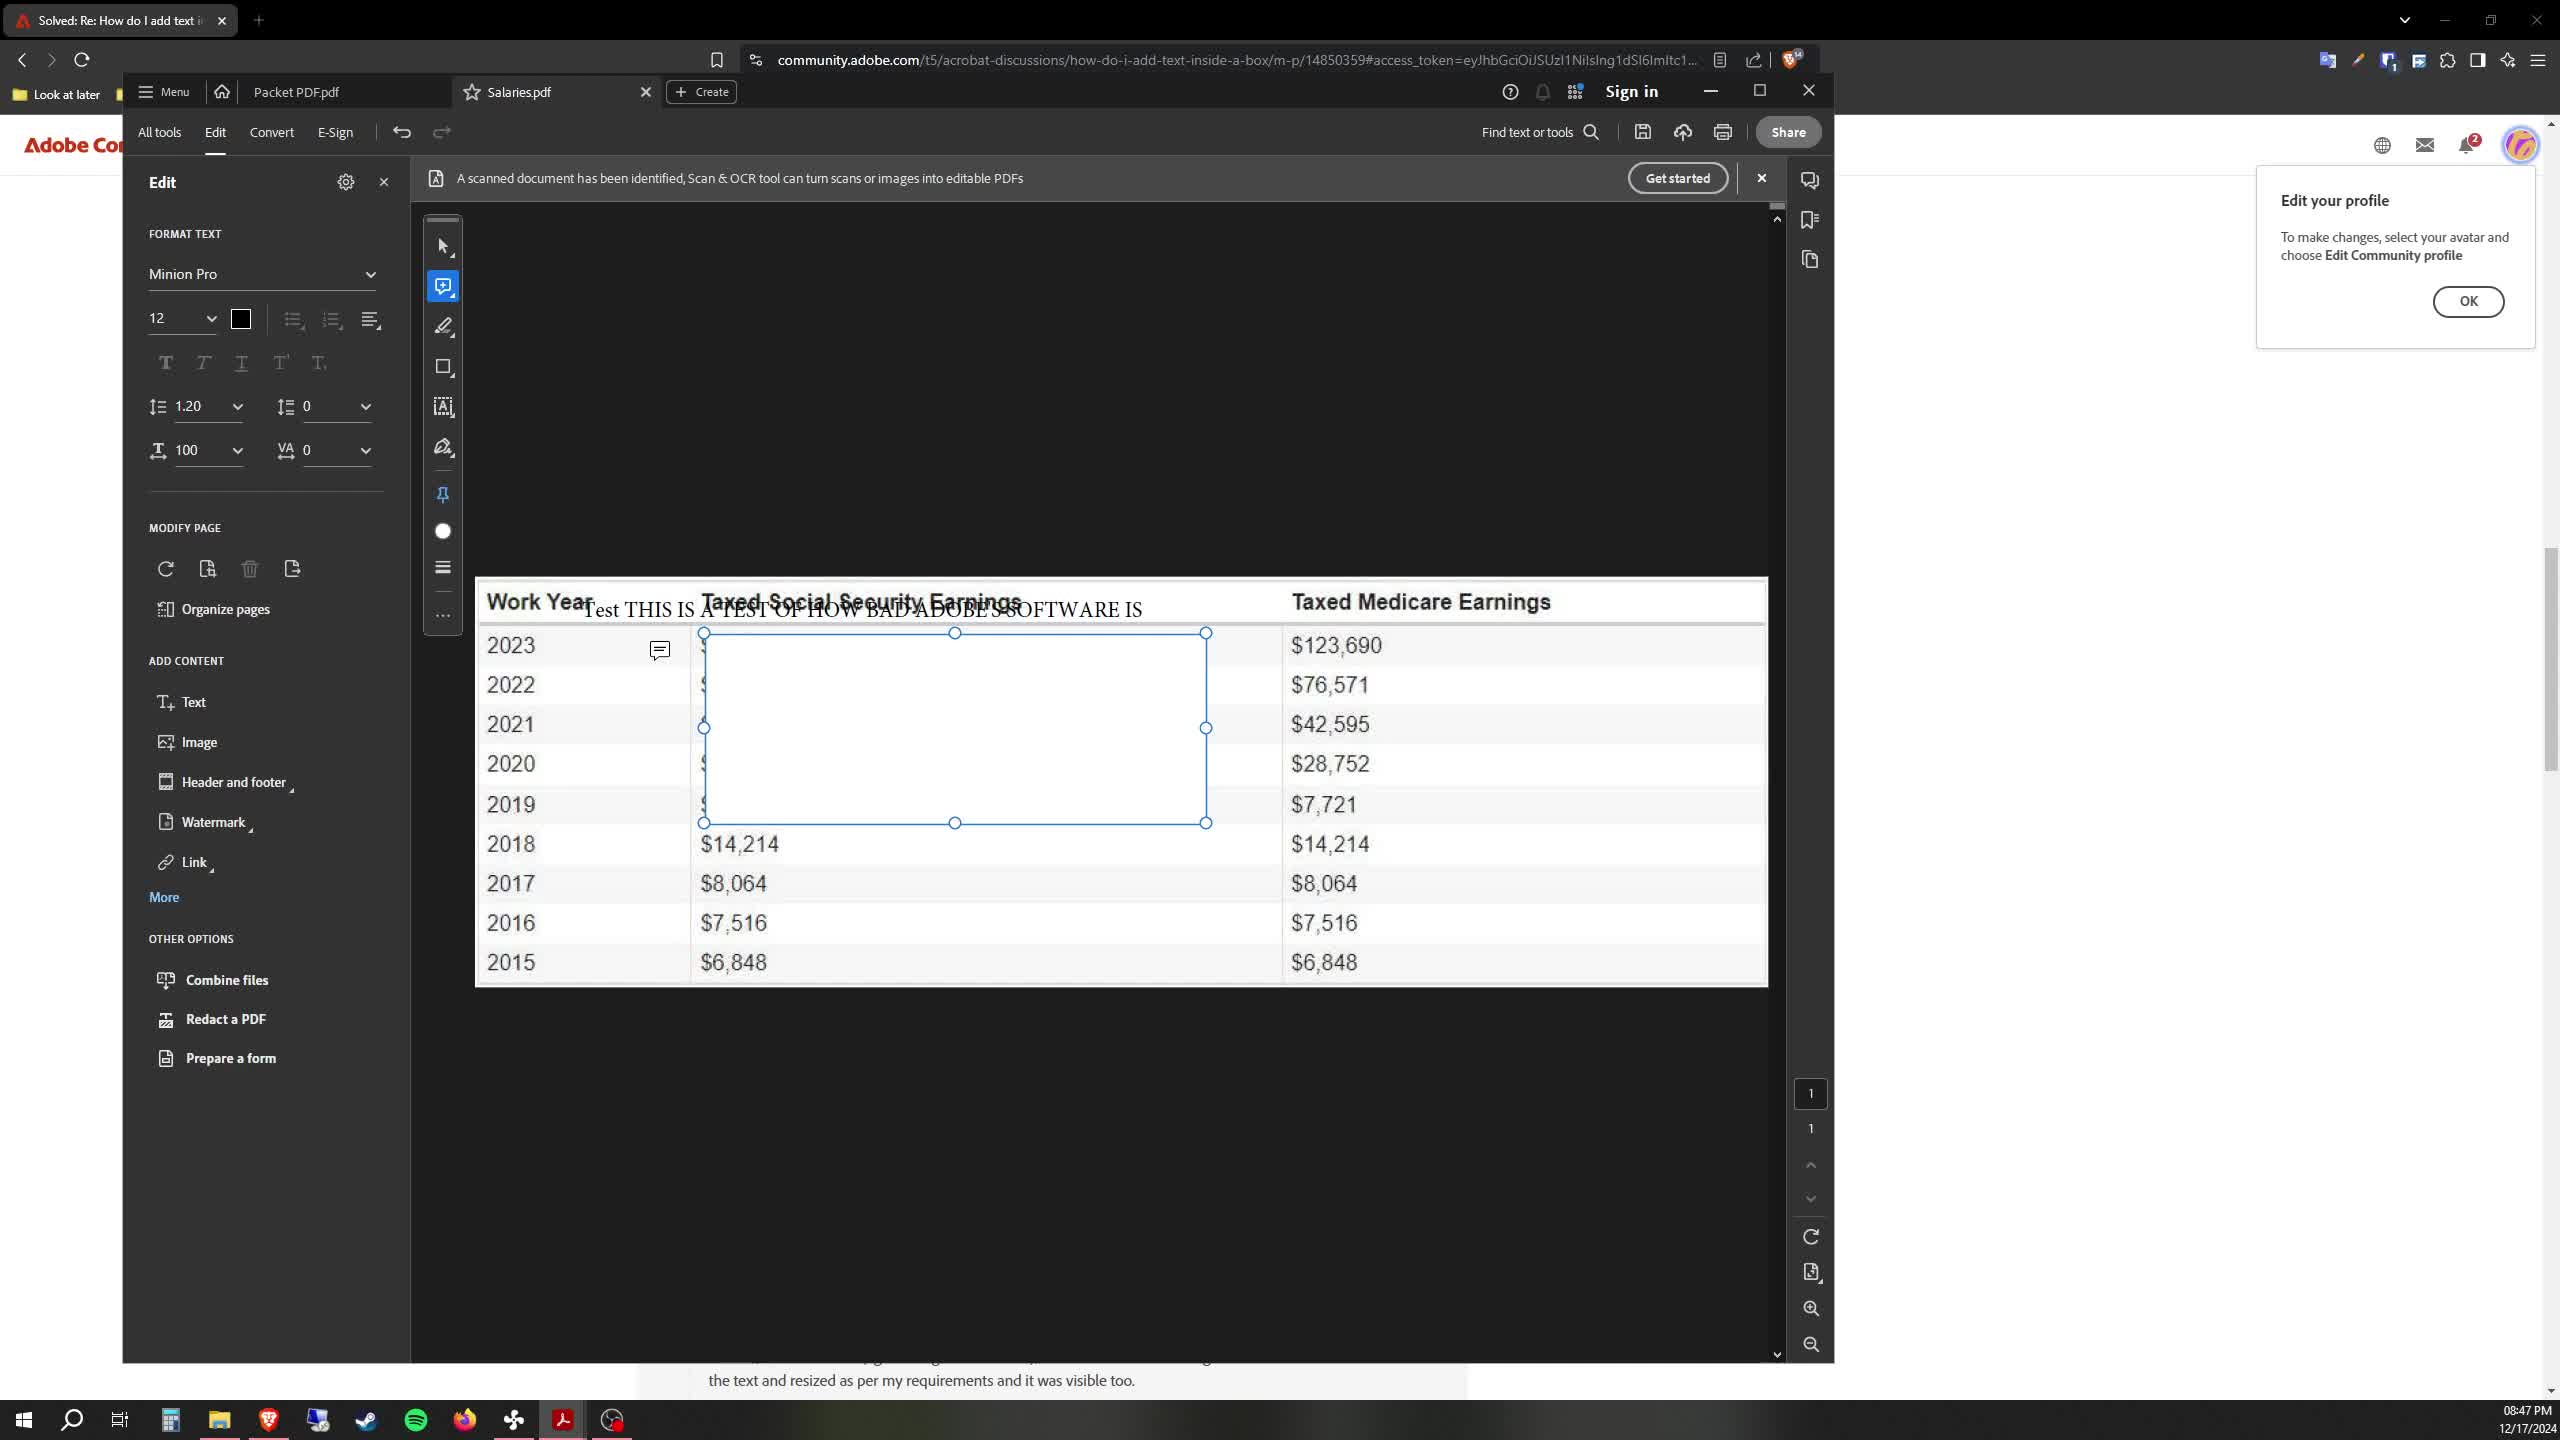Image resolution: width=2560 pixels, height=1440 pixels.
Task: Select the Add text box tool
Action: point(443,407)
